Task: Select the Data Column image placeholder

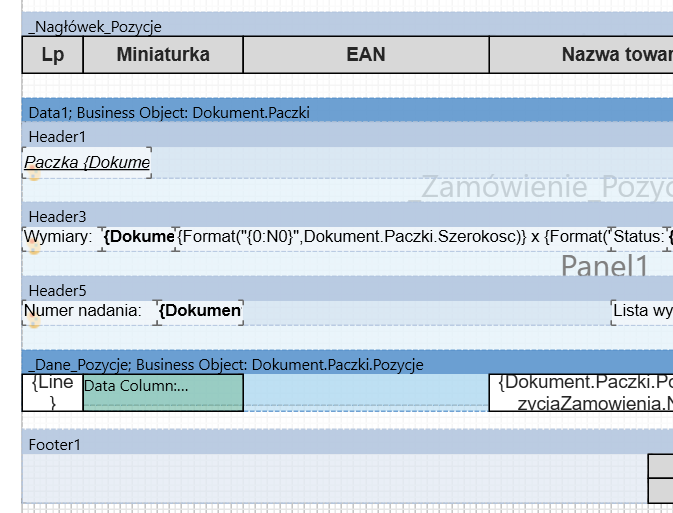Action: tap(163, 392)
